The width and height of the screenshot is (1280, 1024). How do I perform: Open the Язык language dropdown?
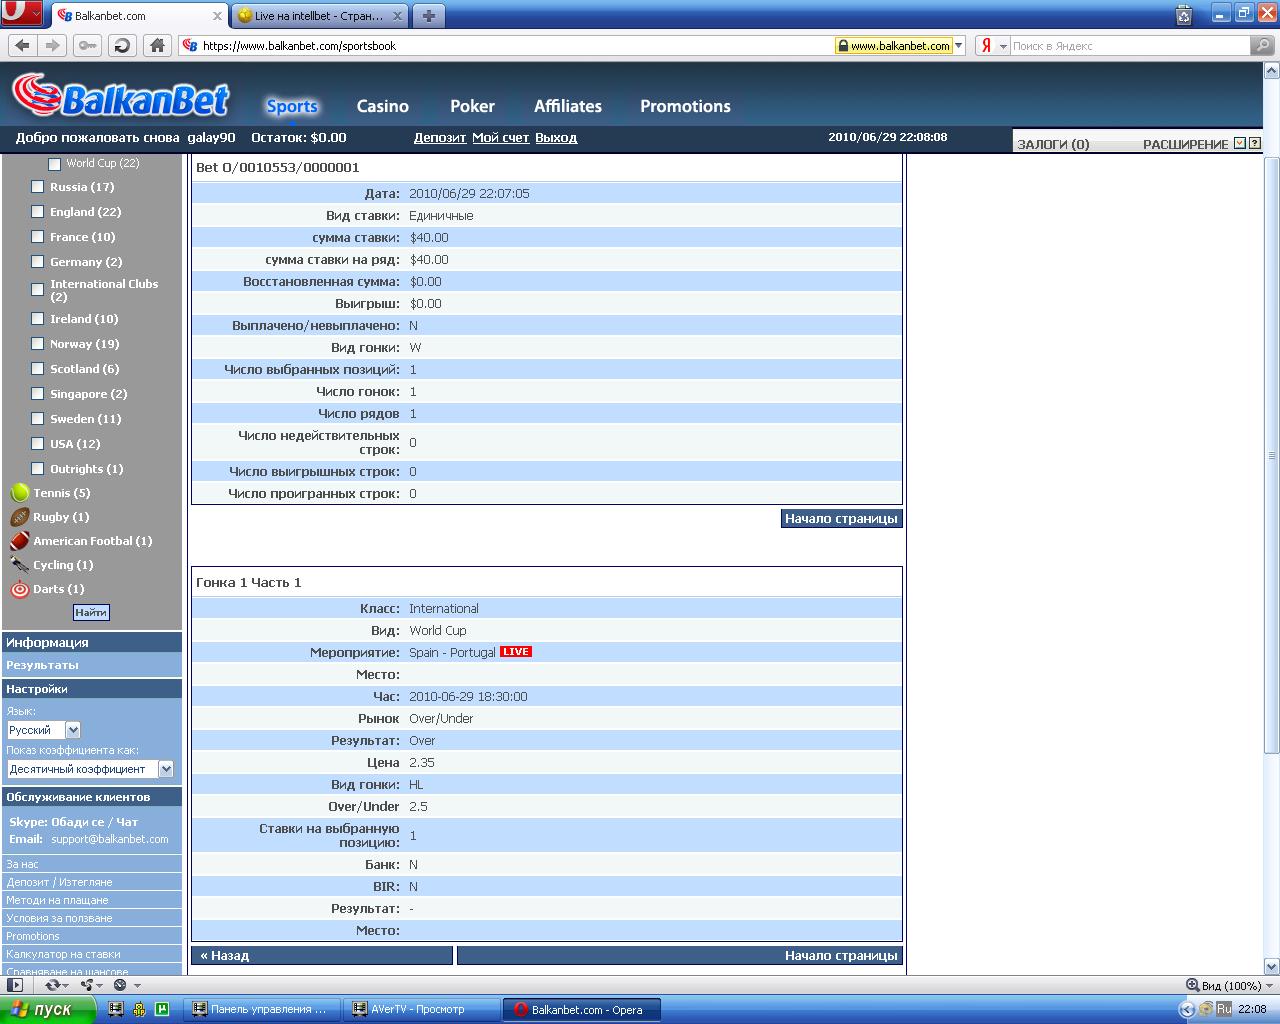(43, 730)
